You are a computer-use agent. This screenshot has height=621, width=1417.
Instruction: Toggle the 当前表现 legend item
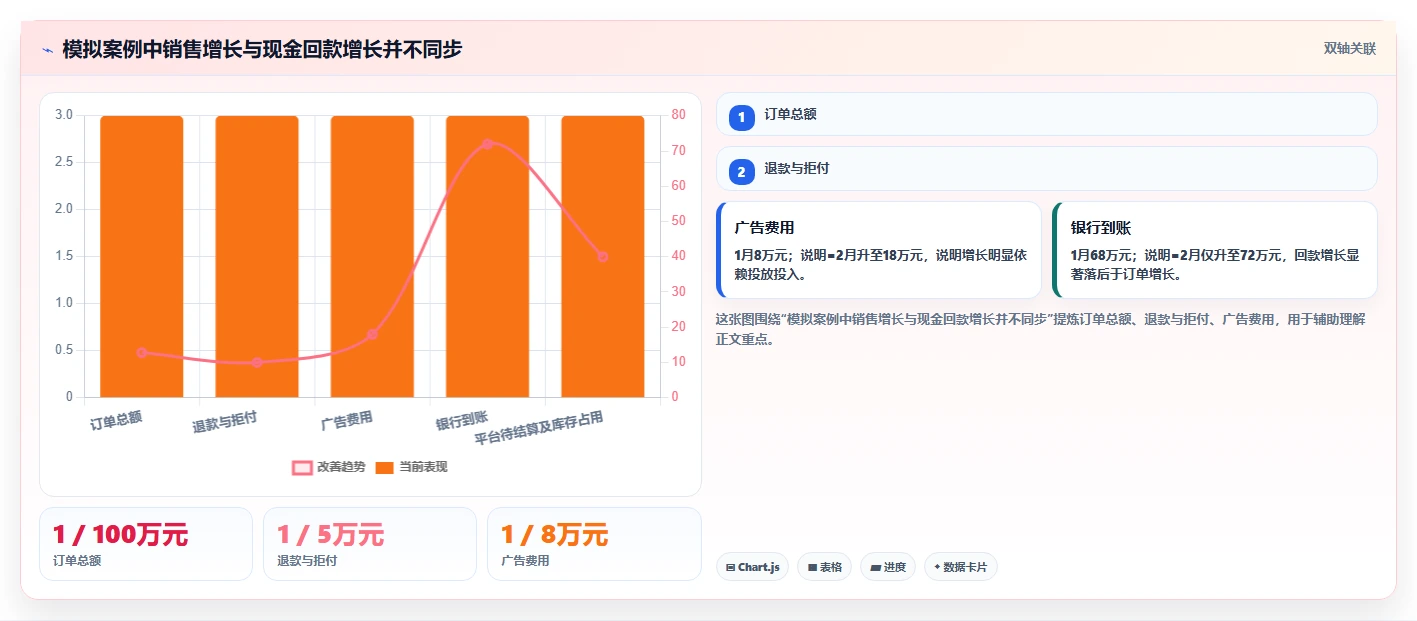(411, 467)
